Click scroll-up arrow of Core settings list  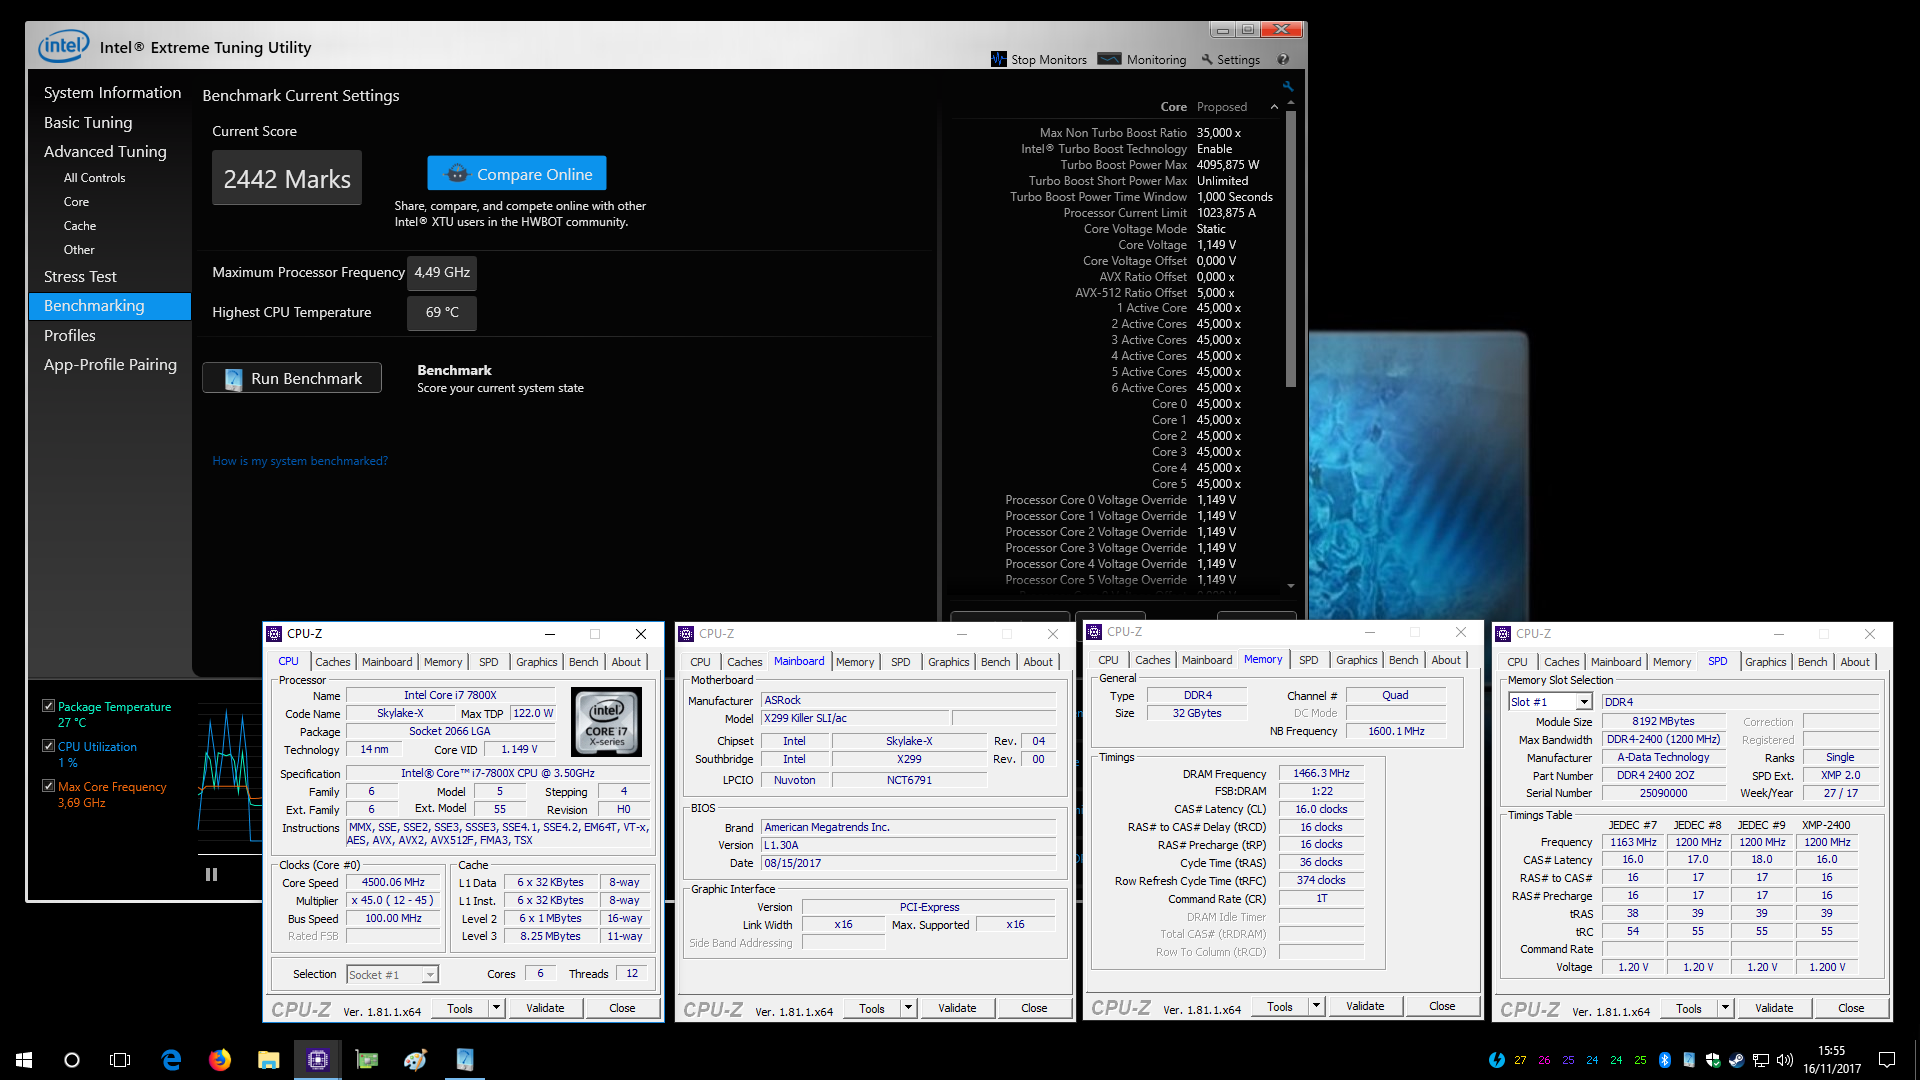1291,103
